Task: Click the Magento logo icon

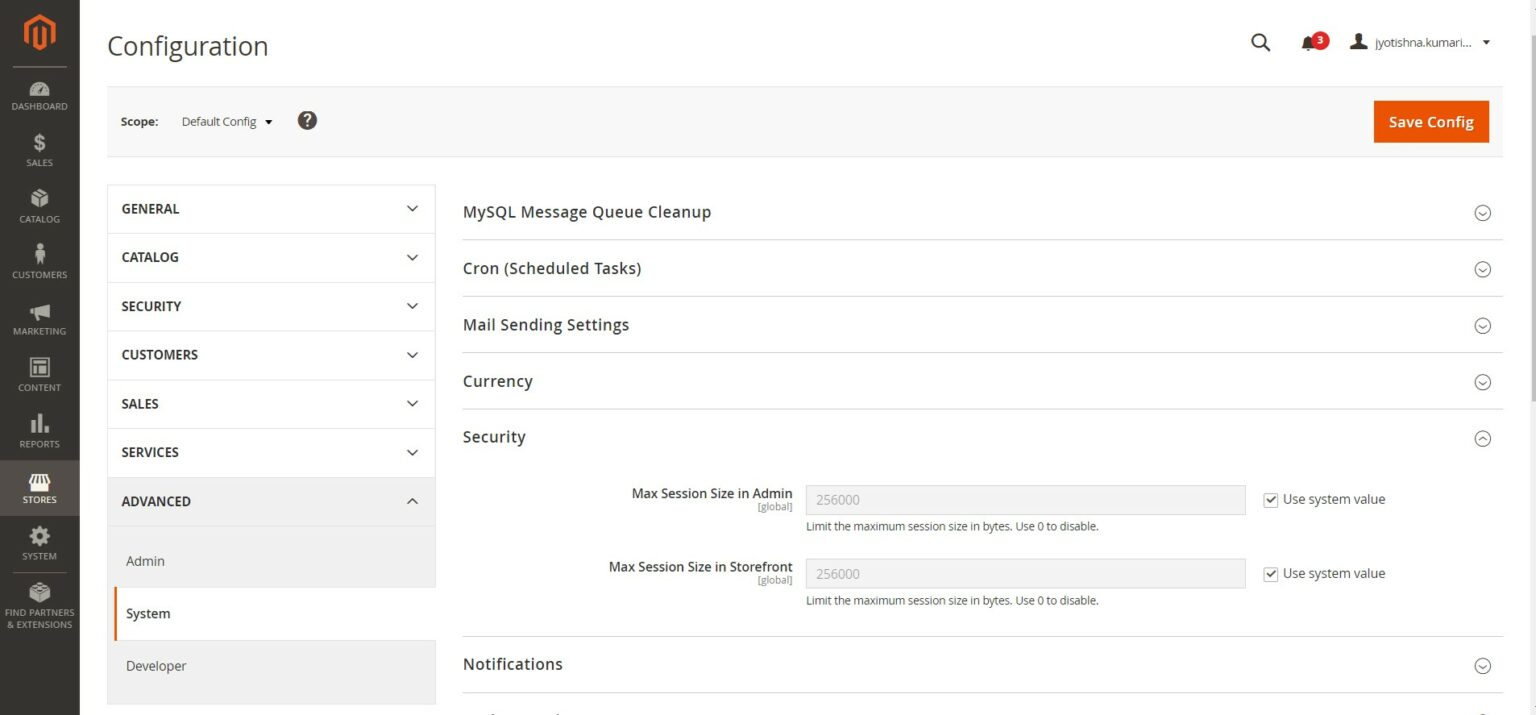Action: [40, 33]
